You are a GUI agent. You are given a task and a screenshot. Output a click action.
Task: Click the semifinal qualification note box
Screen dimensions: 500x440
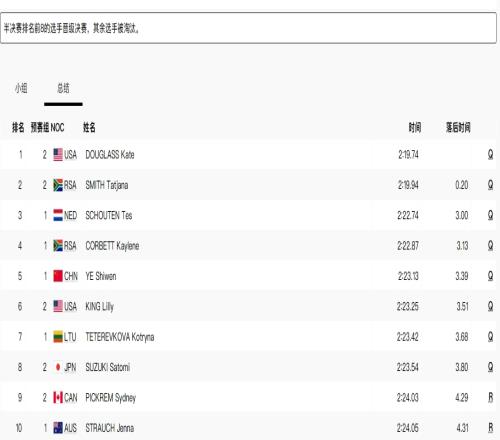click(x=248, y=28)
